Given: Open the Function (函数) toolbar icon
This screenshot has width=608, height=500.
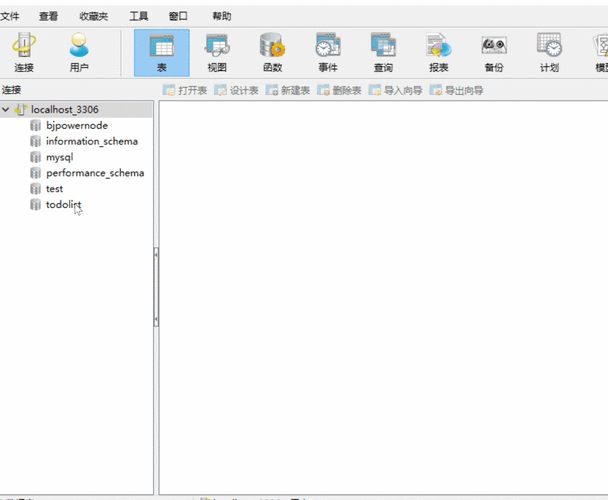Looking at the screenshot, I should [272, 52].
